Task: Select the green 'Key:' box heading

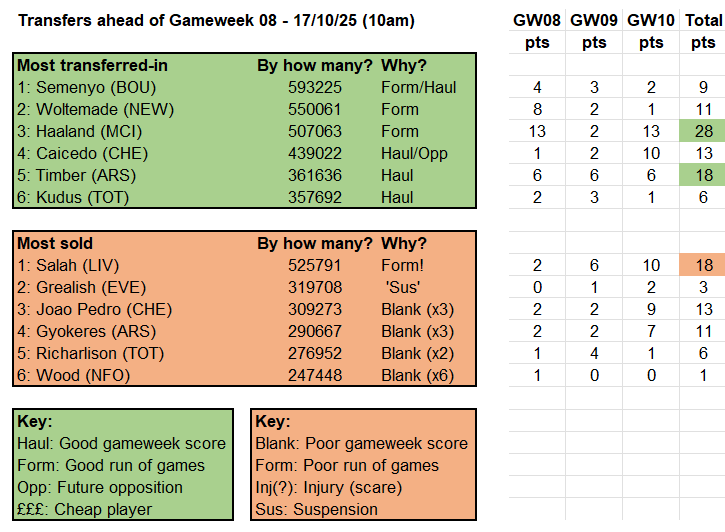Action: tap(36, 421)
